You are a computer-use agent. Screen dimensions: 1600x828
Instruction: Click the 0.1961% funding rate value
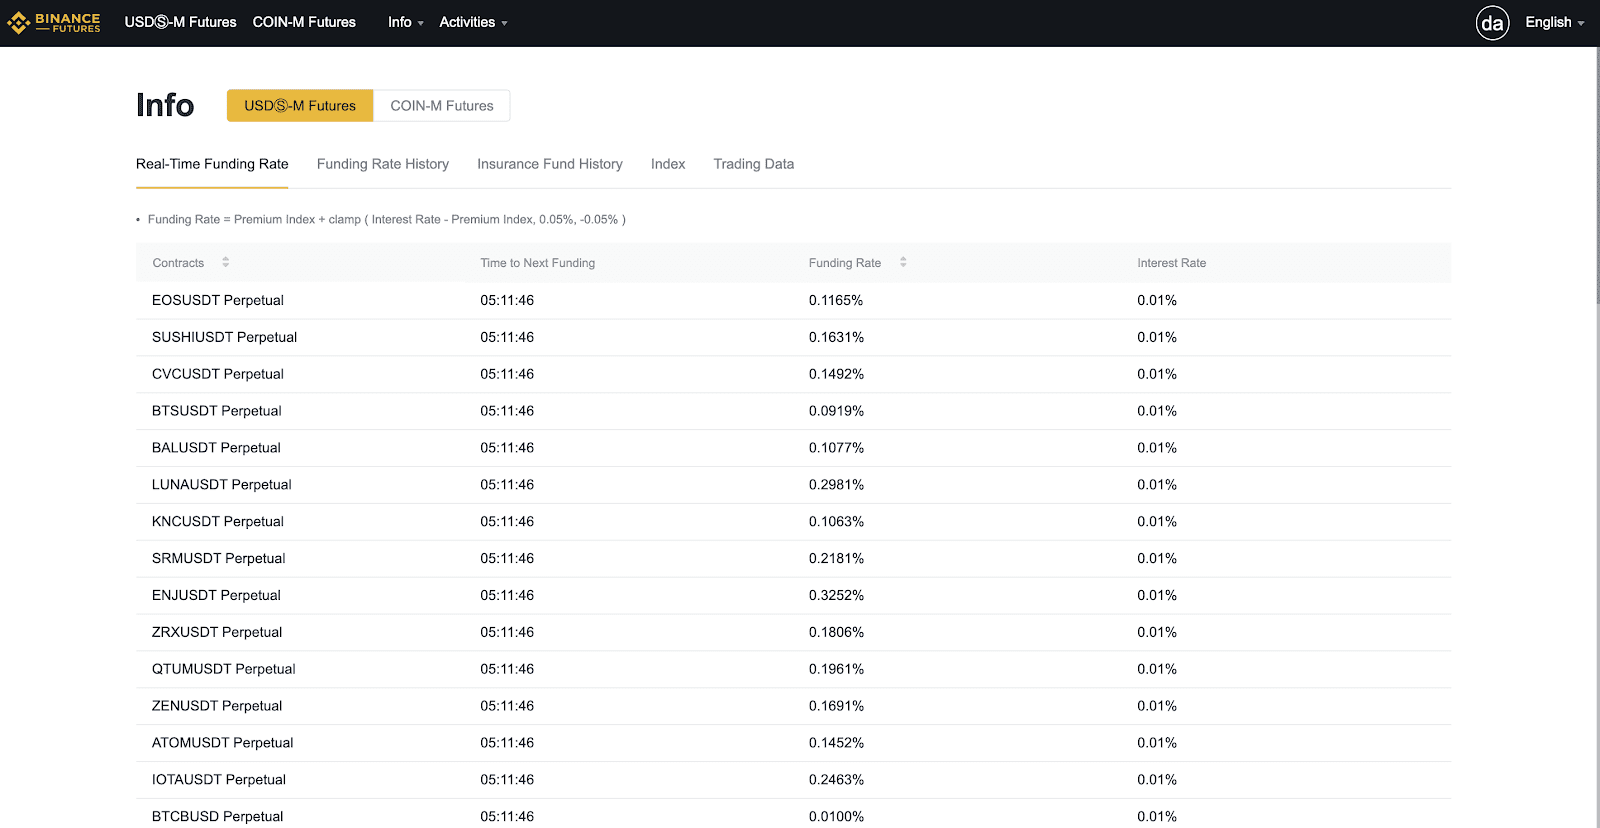(836, 670)
